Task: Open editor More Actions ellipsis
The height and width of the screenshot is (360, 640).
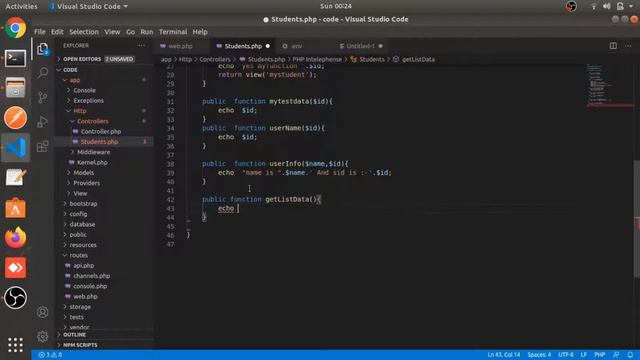Action: click(628, 46)
